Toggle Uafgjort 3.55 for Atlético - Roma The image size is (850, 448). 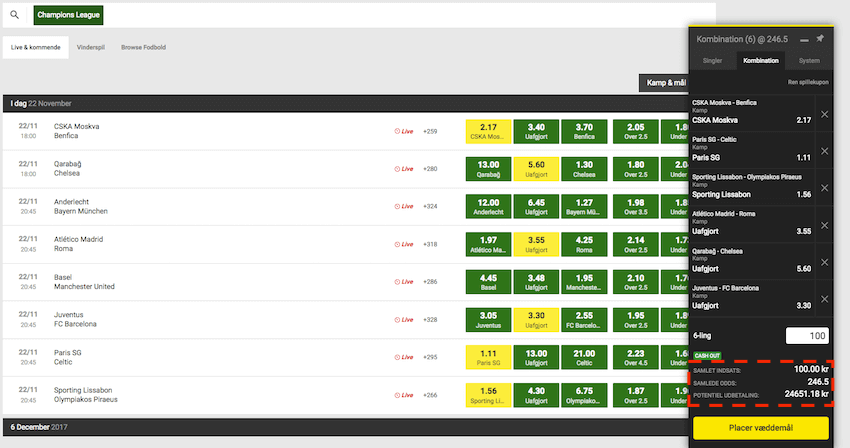536,244
